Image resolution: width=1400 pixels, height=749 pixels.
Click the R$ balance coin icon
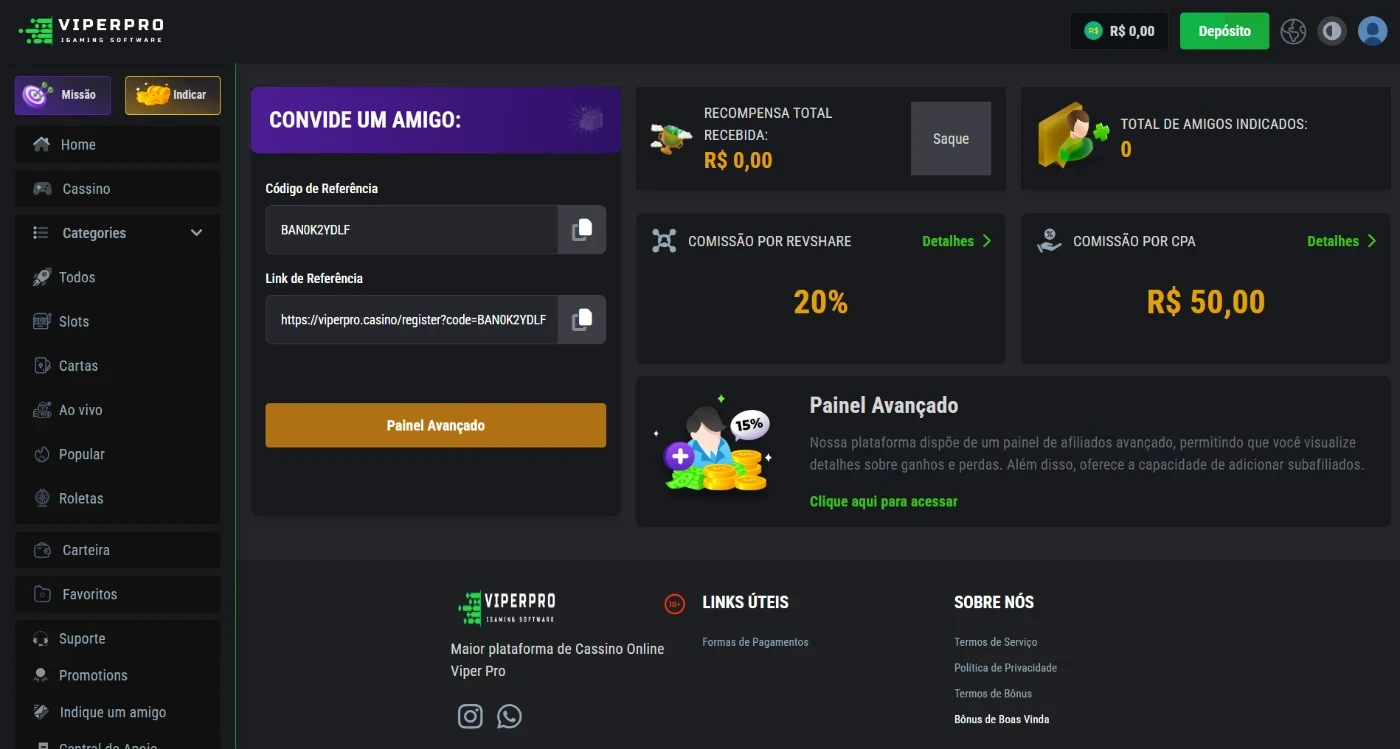point(1093,31)
